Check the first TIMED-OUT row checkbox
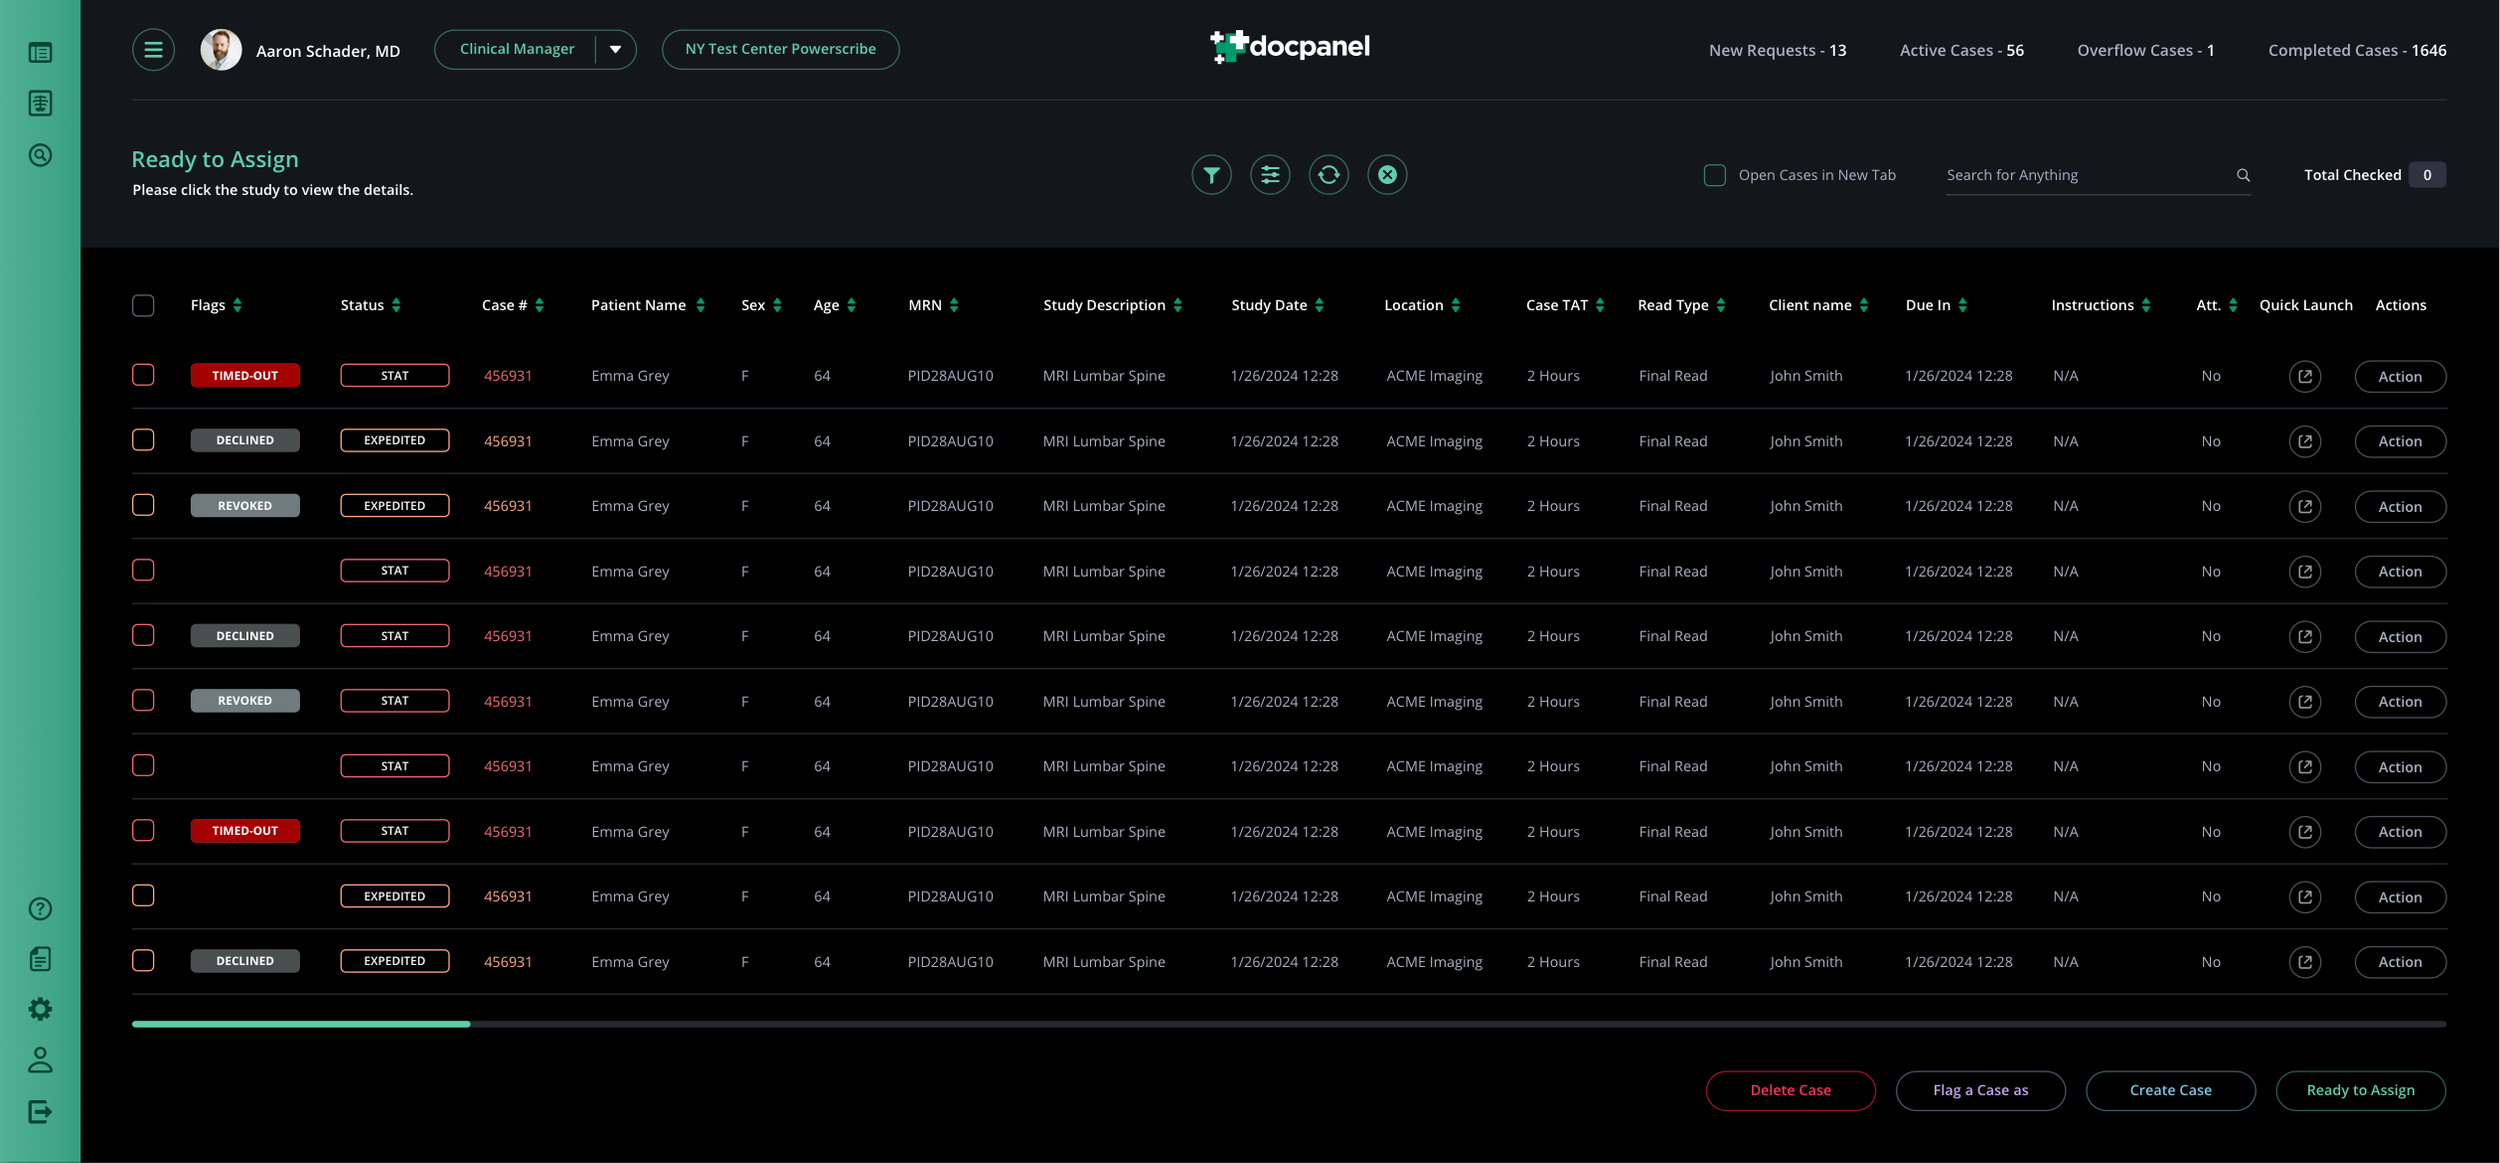The width and height of the screenshot is (2500, 1163). pos(143,375)
